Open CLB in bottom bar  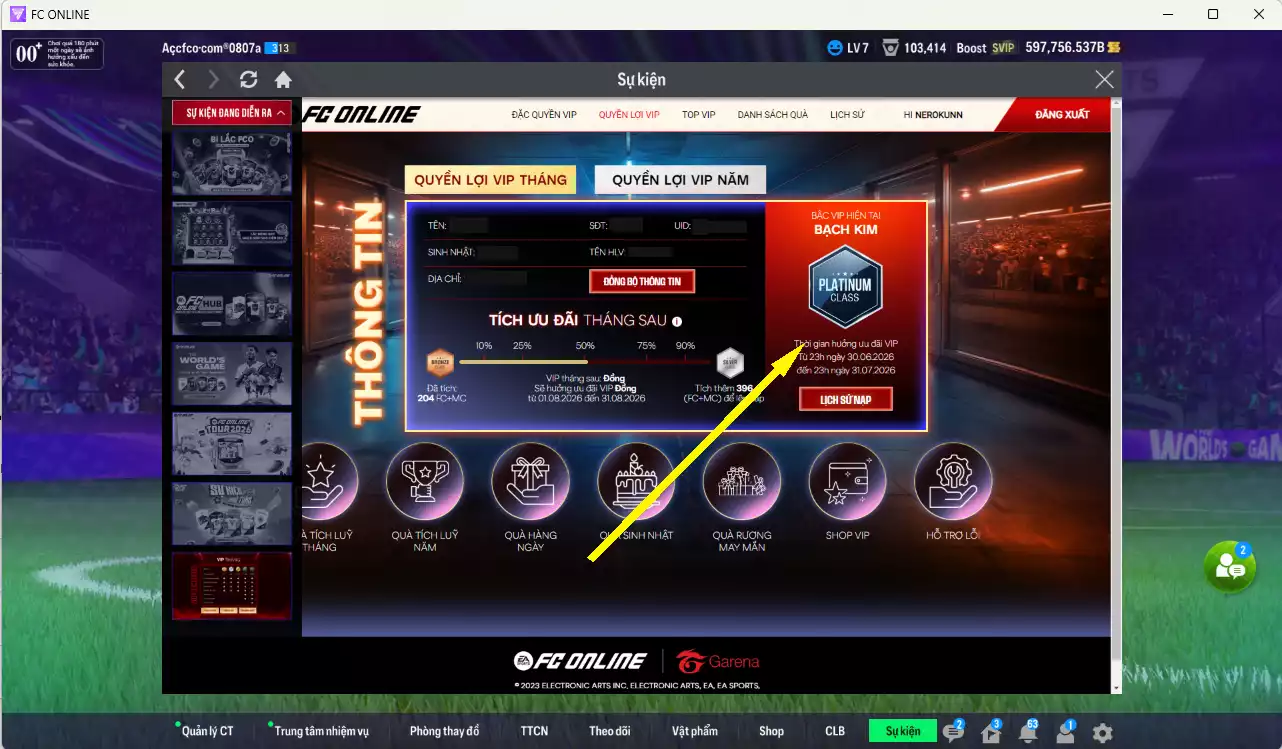click(x=835, y=731)
